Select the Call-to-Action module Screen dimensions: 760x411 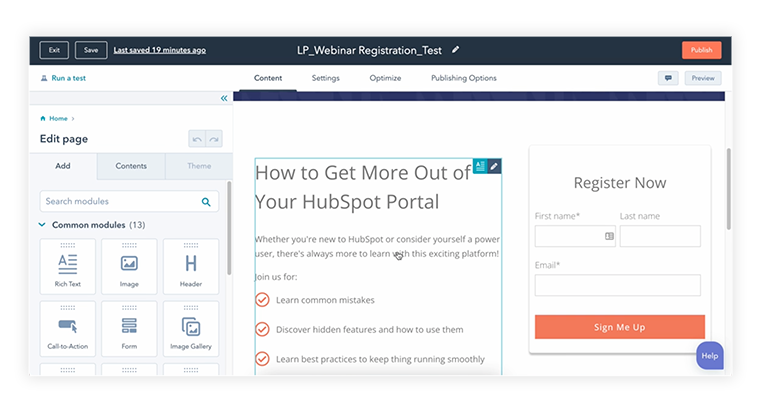[67, 329]
